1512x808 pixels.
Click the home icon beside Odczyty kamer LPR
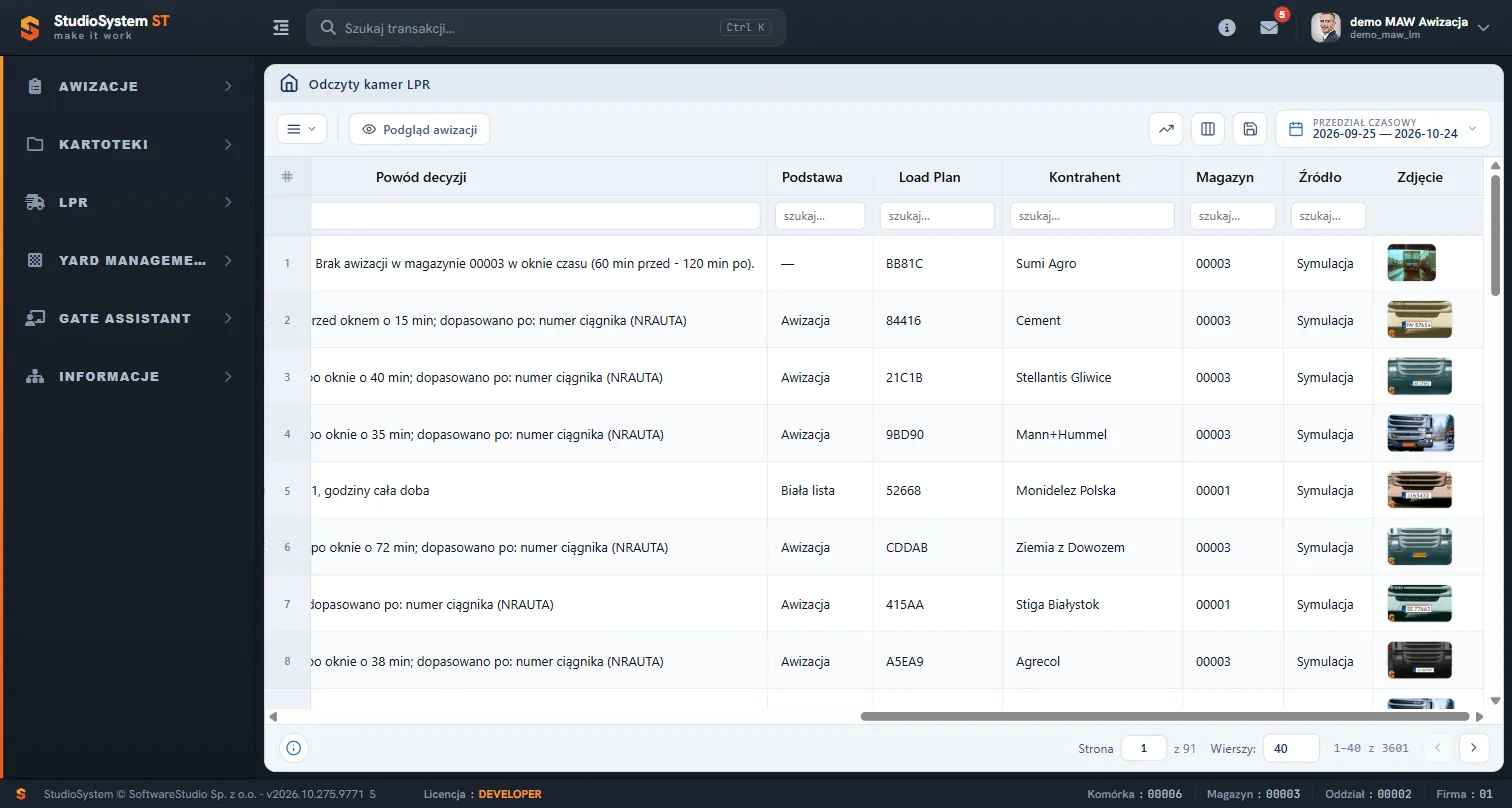[289, 84]
